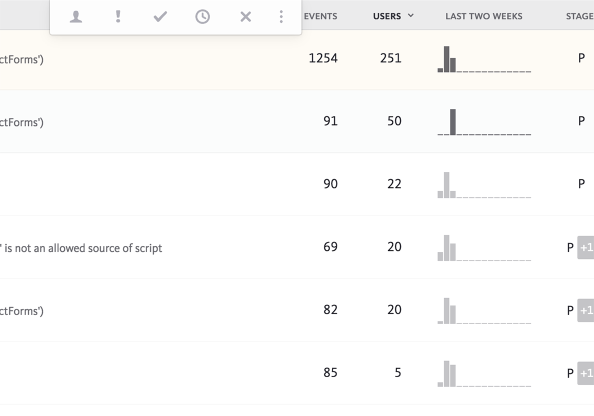Open trend chart for the 5 users row
This screenshot has height=416, width=594.
click(484, 374)
